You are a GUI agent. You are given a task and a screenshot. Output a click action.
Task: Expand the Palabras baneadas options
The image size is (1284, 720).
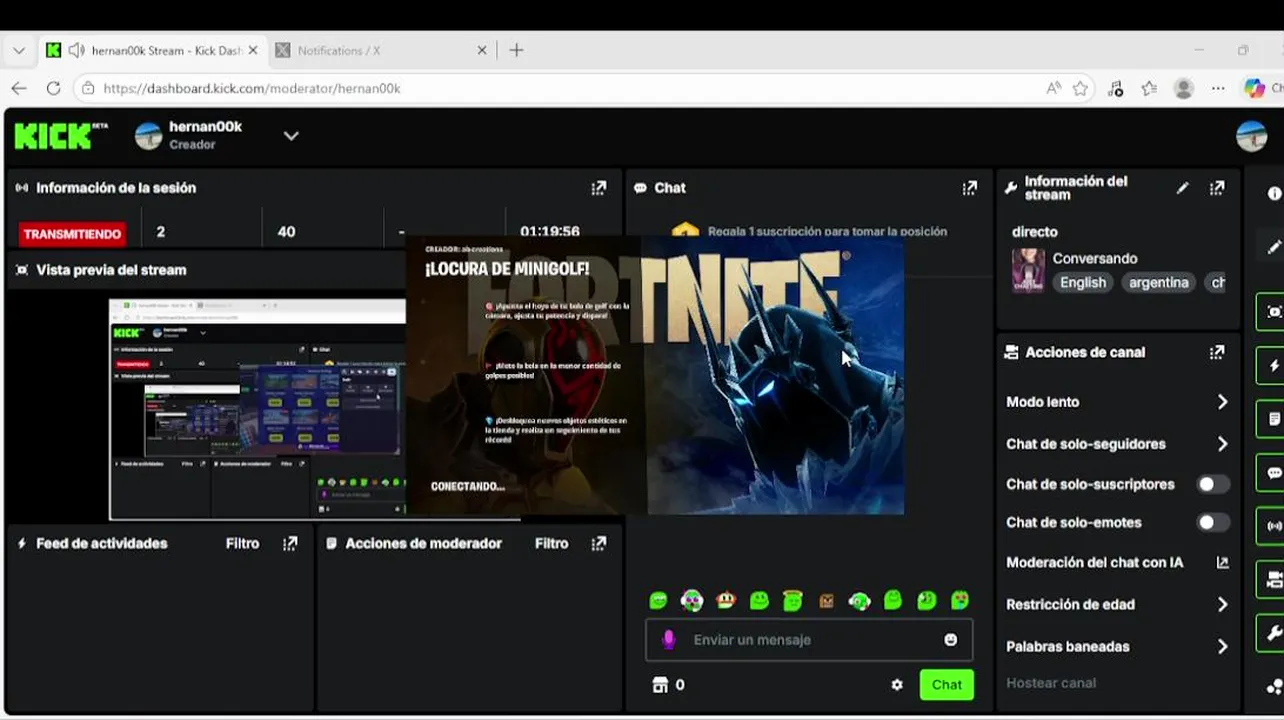tap(1222, 647)
